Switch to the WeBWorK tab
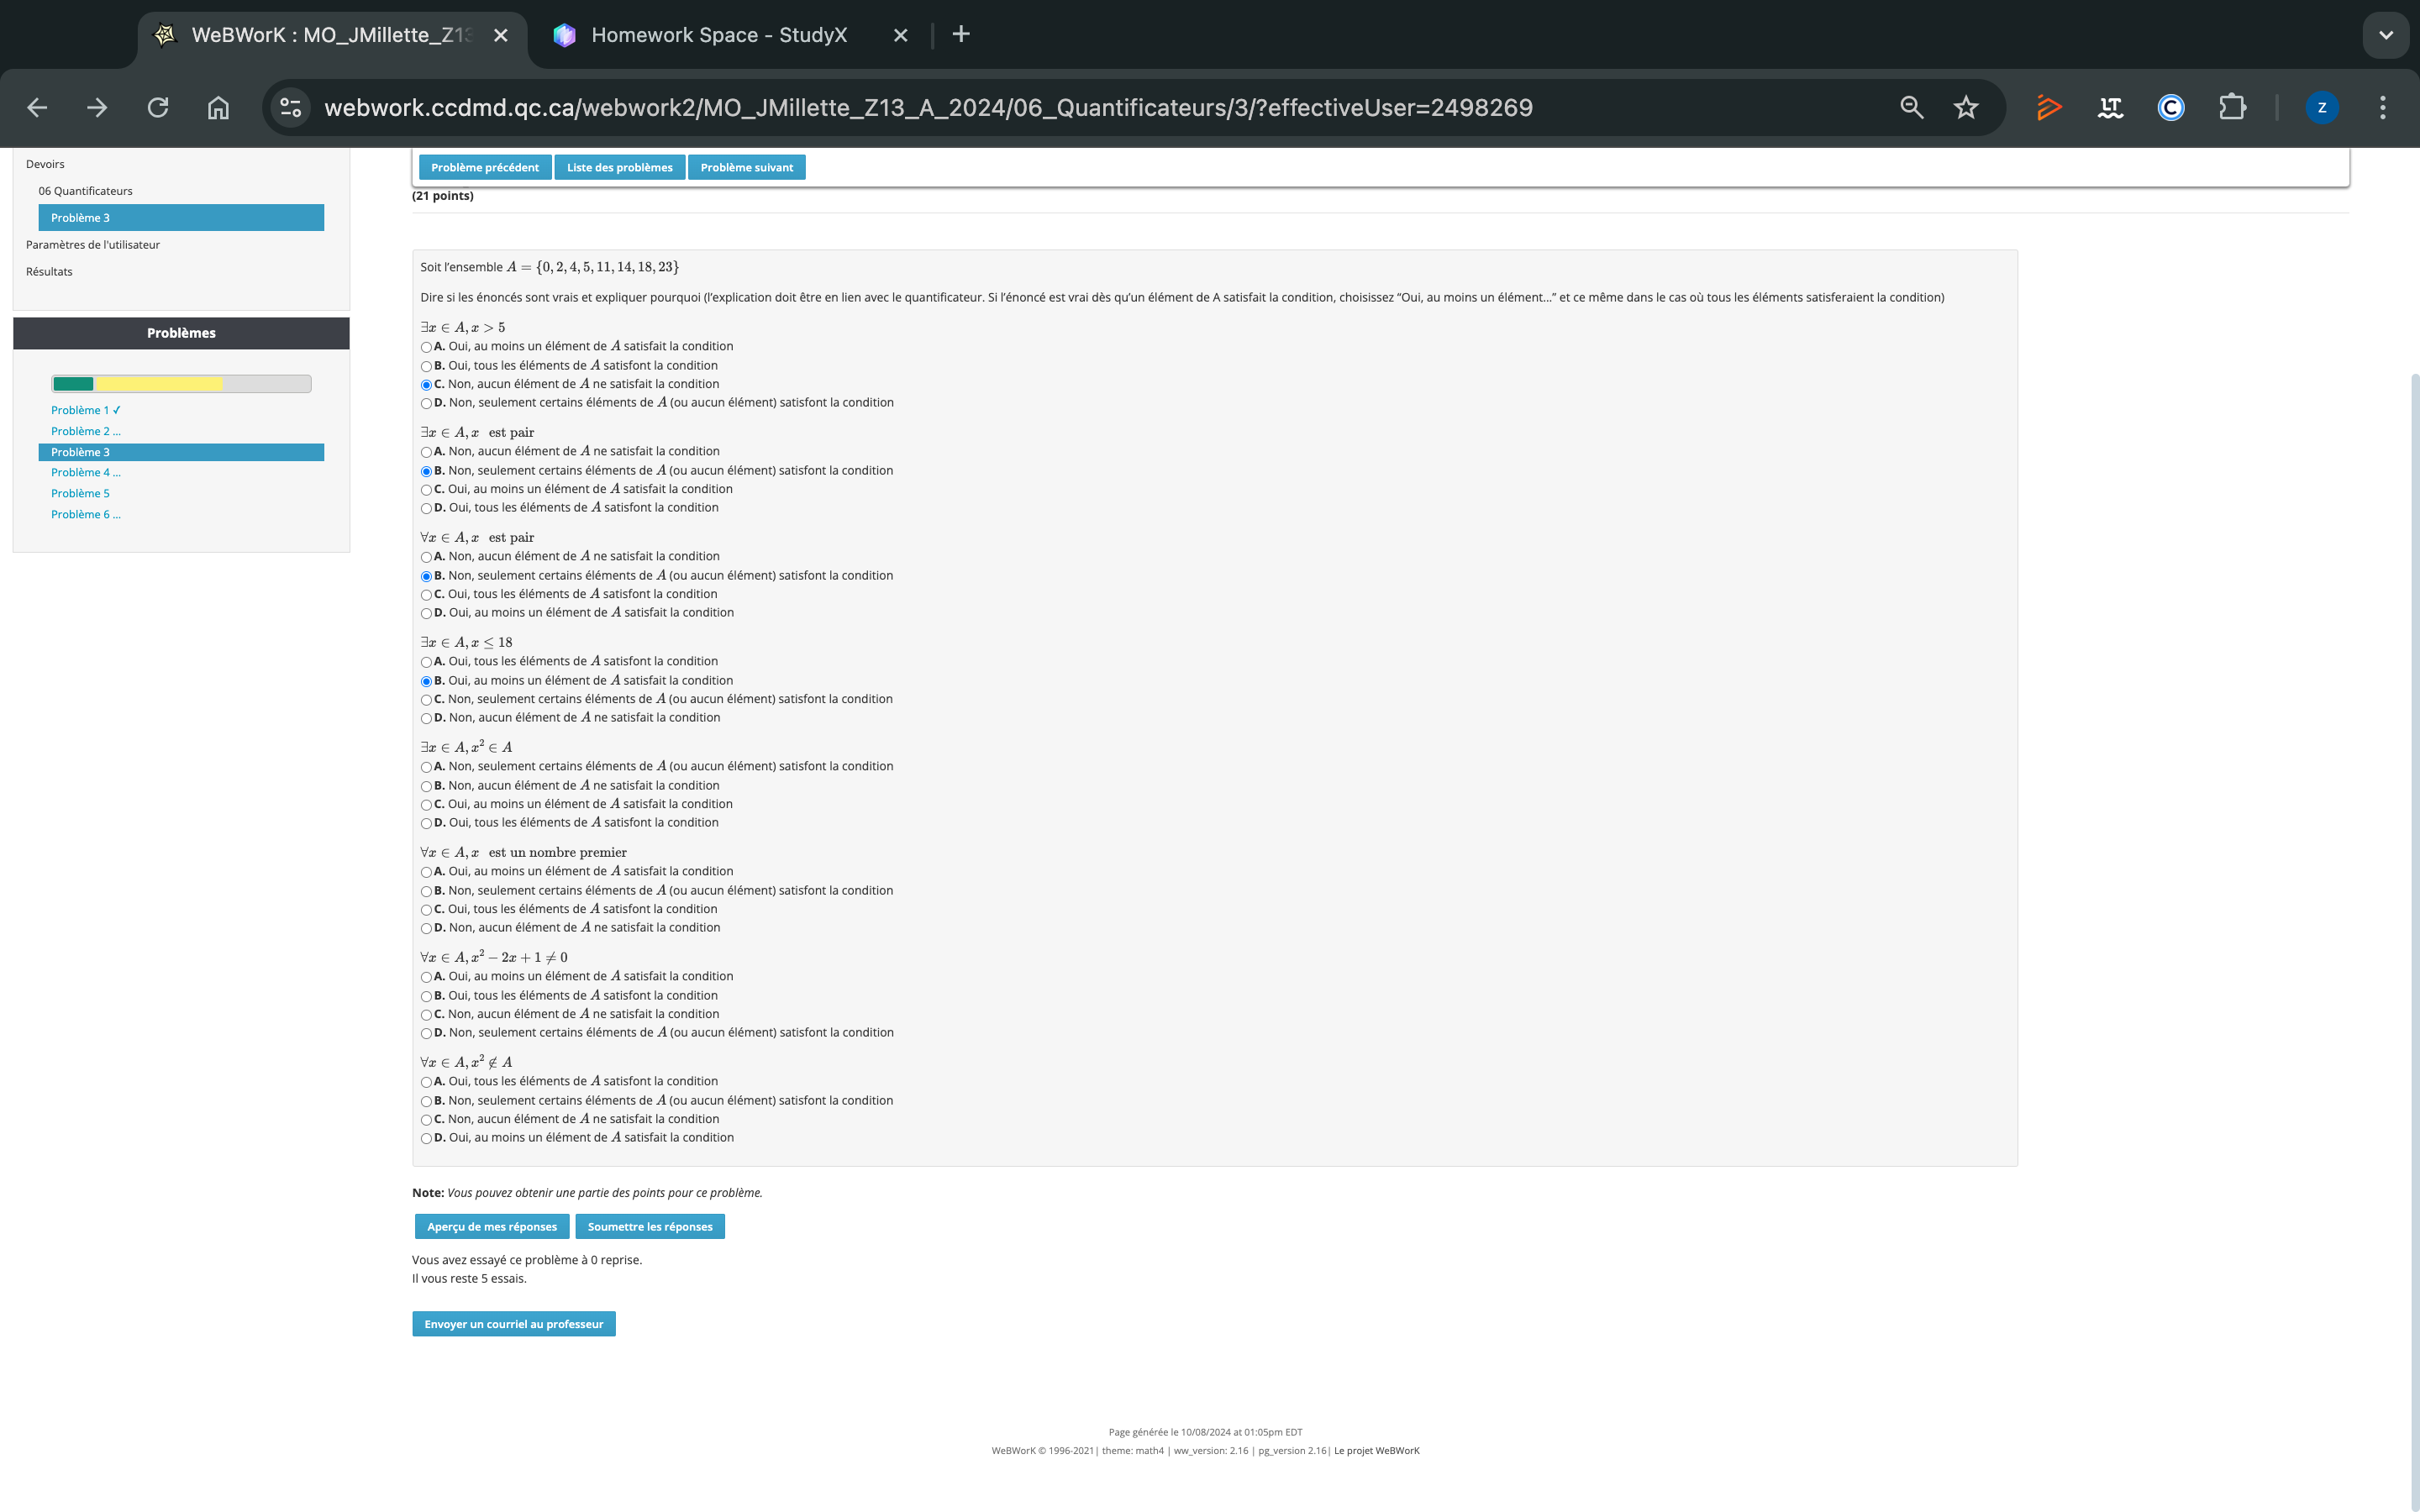2420x1512 pixels. click(332, 35)
